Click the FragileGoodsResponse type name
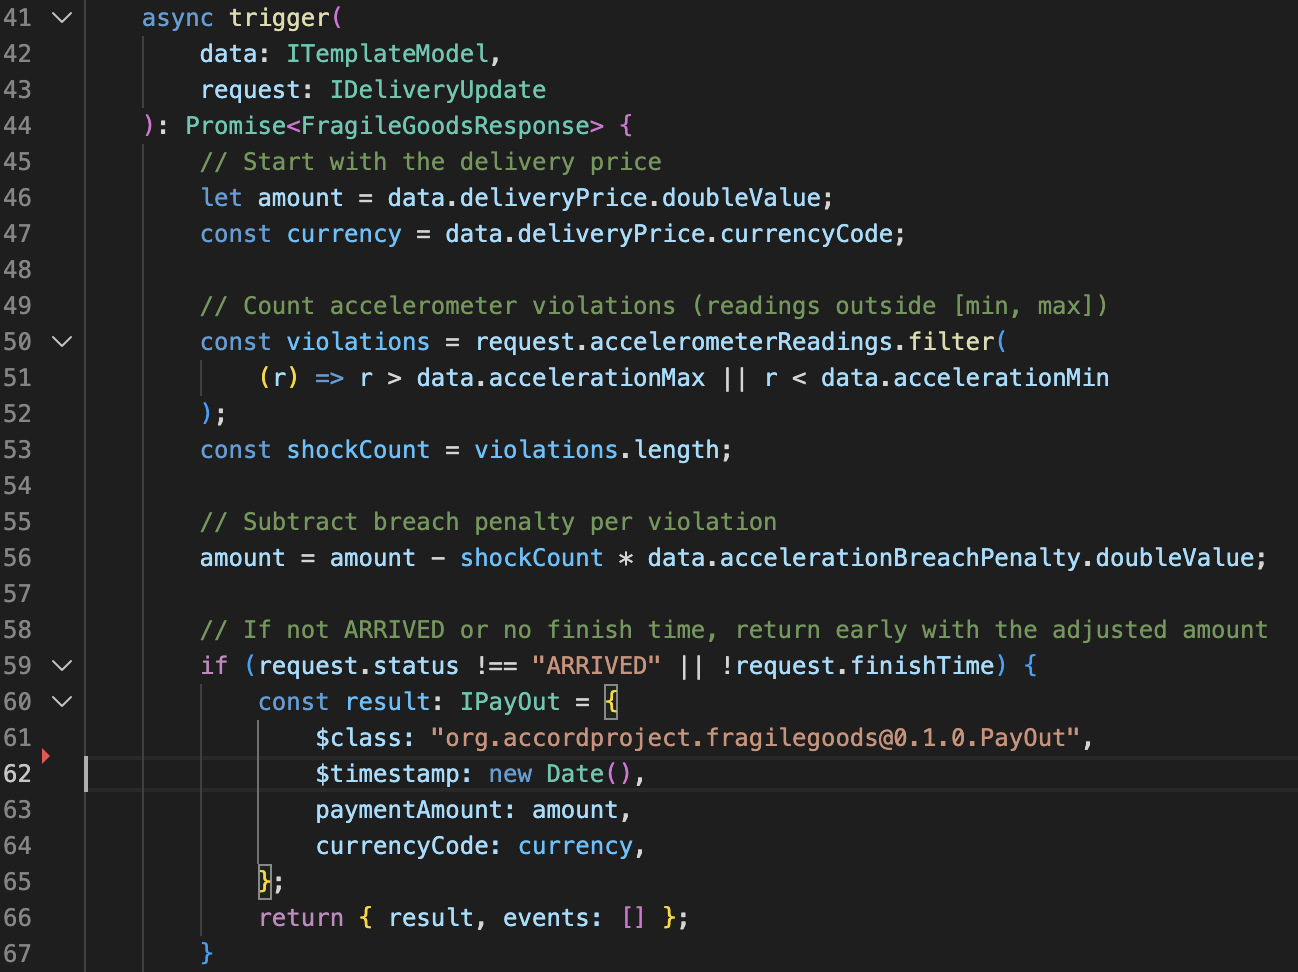The image size is (1298, 972). click(443, 125)
